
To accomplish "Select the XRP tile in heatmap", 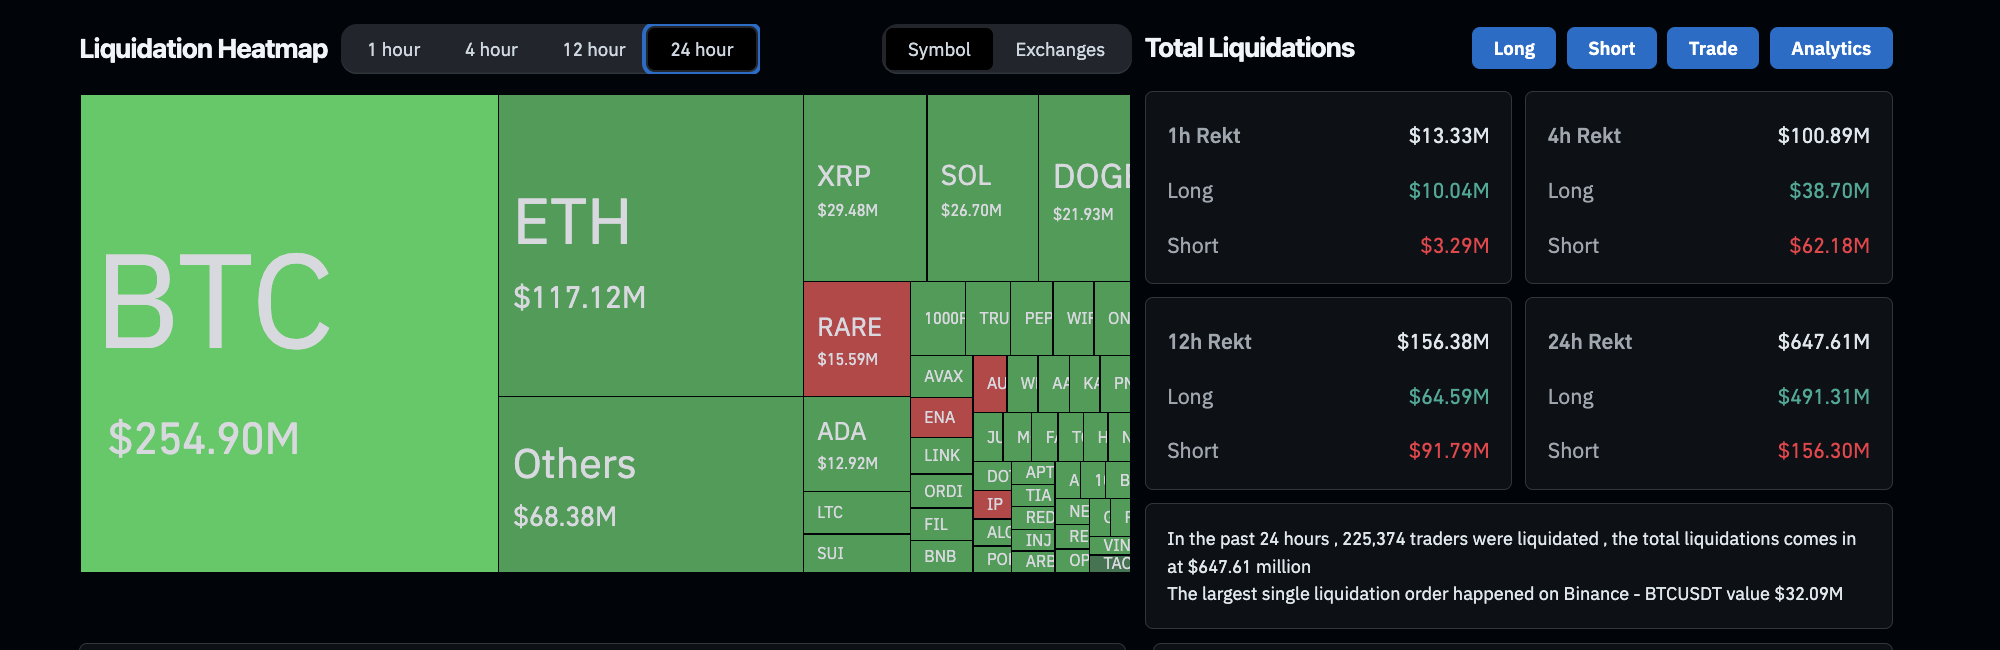I will pyautogui.click(x=865, y=188).
